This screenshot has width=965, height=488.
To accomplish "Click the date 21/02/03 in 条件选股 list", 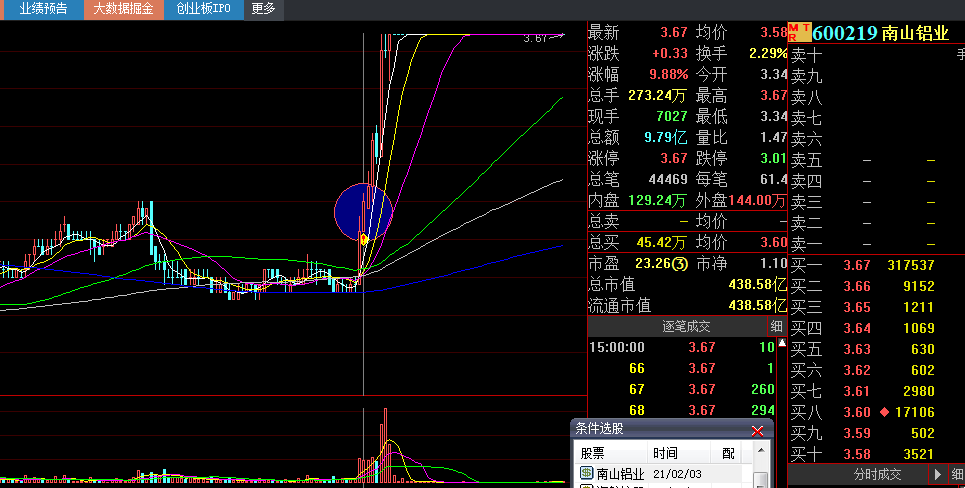I will [x=677, y=474].
